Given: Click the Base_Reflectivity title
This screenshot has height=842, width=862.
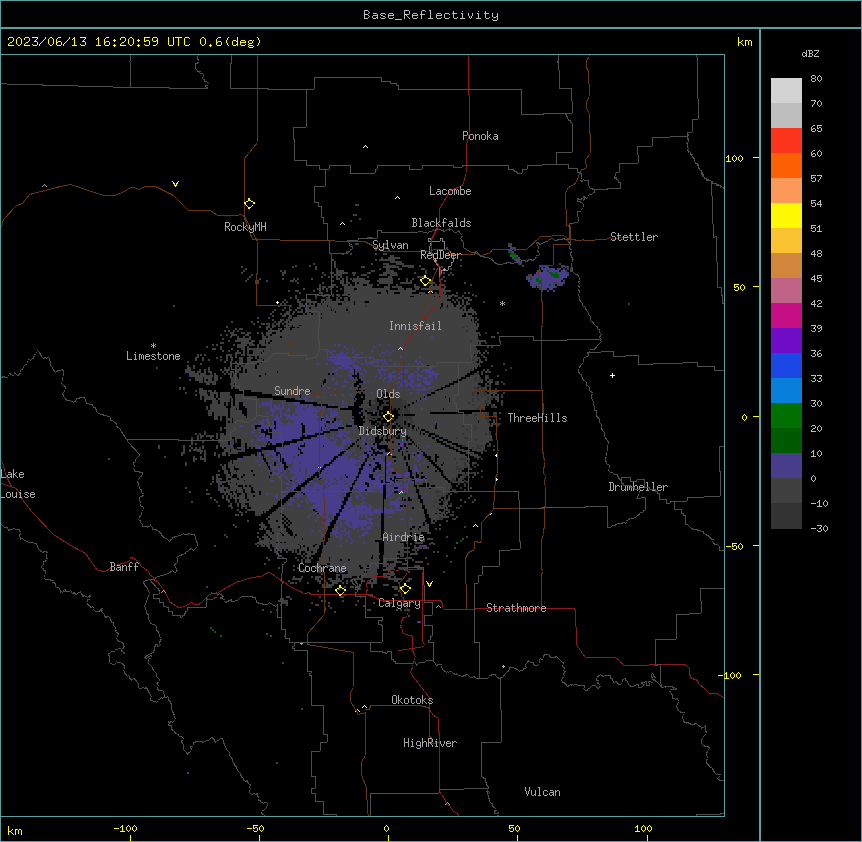Looking at the screenshot, I should pyautogui.click(x=431, y=15).
